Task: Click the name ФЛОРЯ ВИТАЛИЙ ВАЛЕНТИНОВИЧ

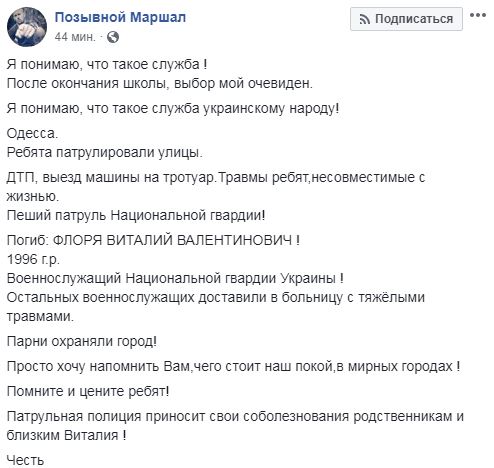Action: pos(172,240)
